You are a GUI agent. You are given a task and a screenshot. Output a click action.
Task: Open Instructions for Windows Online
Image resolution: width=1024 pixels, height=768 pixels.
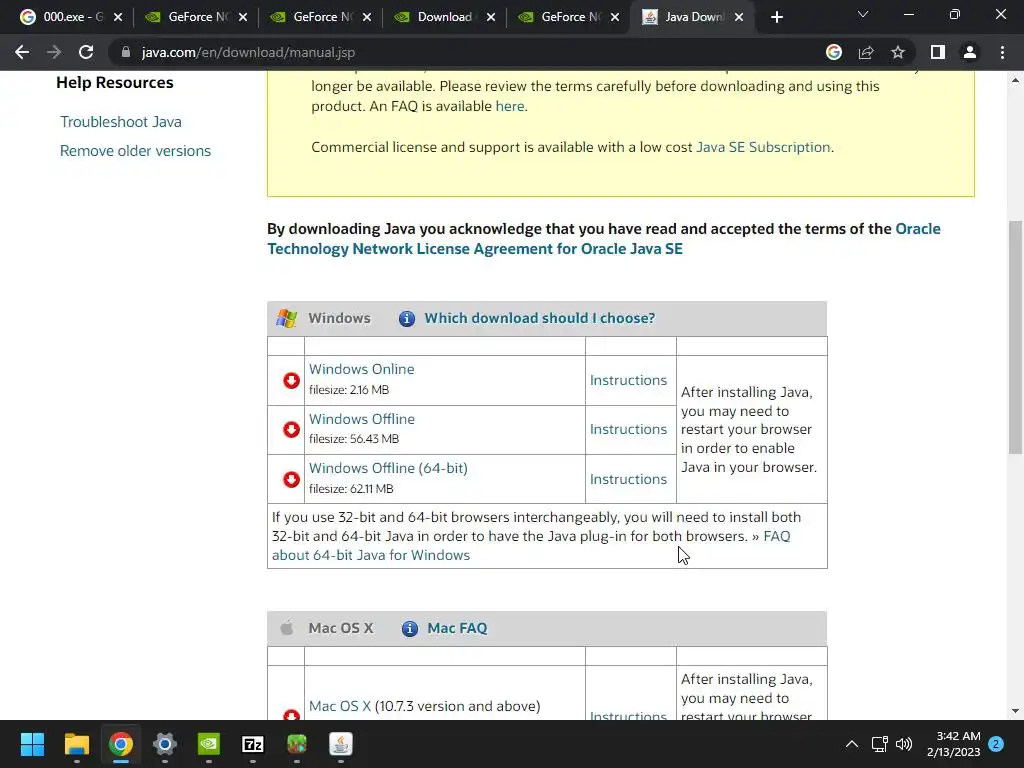628,380
